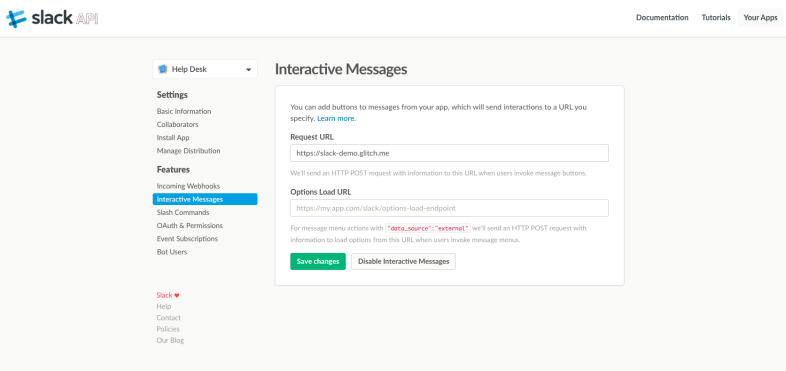Open Basic Information settings
Viewport: 786px width, 371px height.
pyautogui.click(x=184, y=111)
